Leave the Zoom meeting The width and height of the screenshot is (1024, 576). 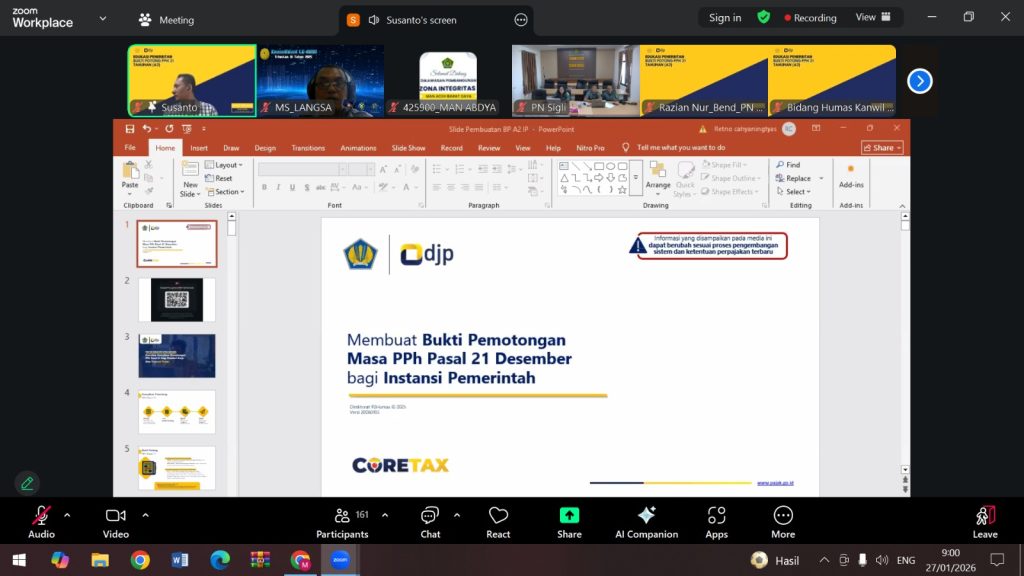pyautogui.click(x=985, y=520)
